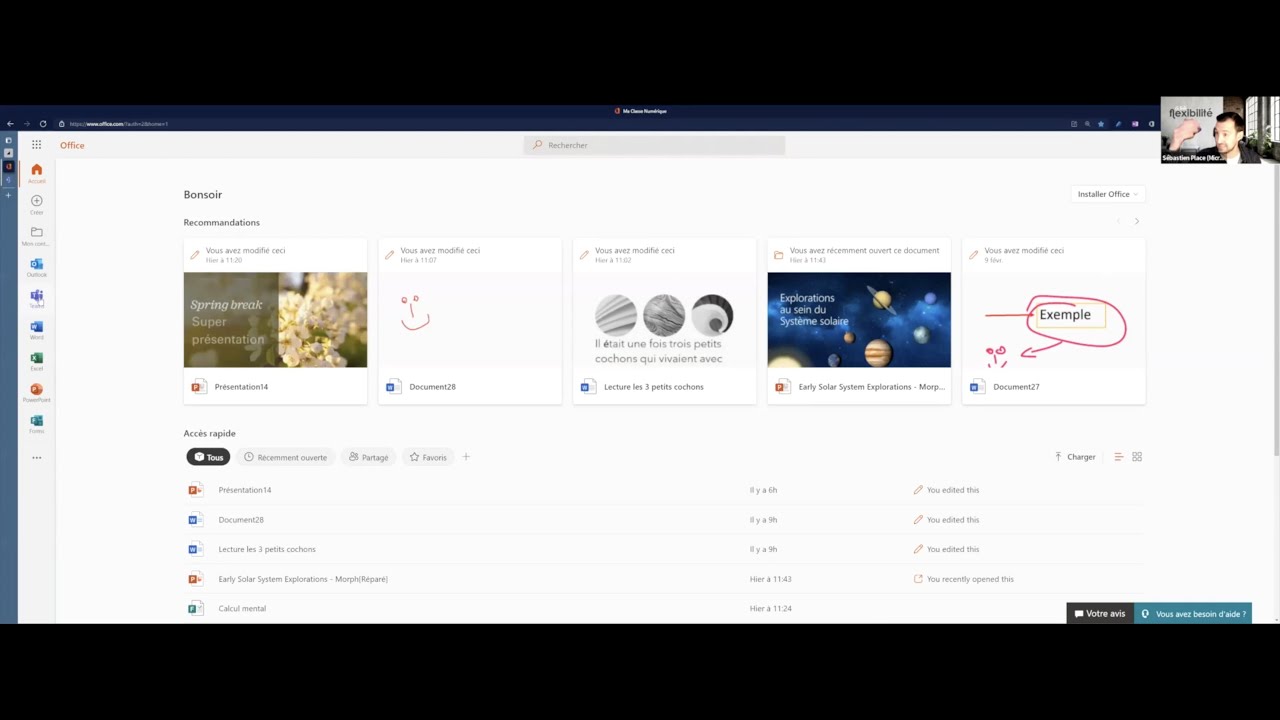Open the Office app launcher grid
The width and height of the screenshot is (1280, 720).
[x=36, y=145]
